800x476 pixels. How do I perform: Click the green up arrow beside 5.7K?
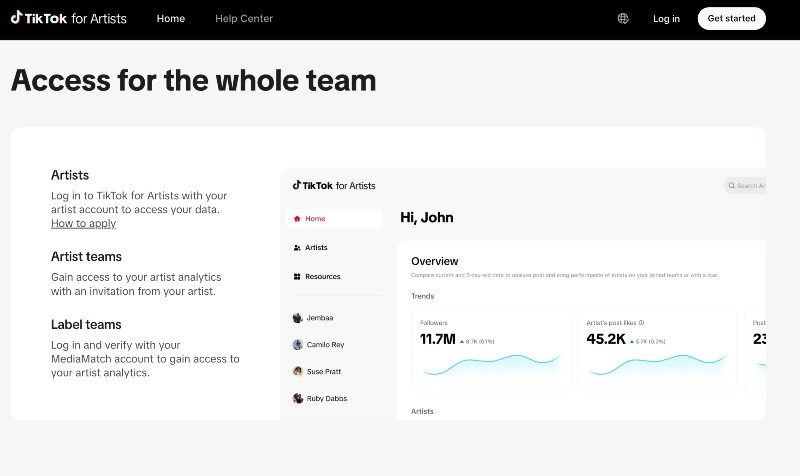(632, 341)
